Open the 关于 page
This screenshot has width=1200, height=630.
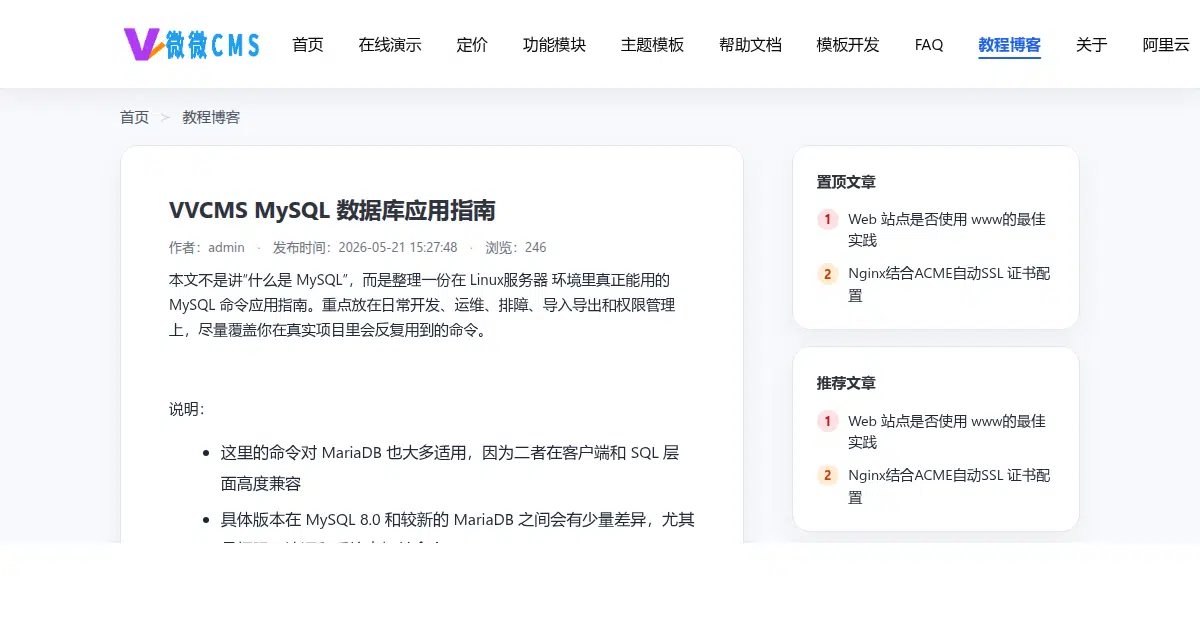coord(1092,45)
